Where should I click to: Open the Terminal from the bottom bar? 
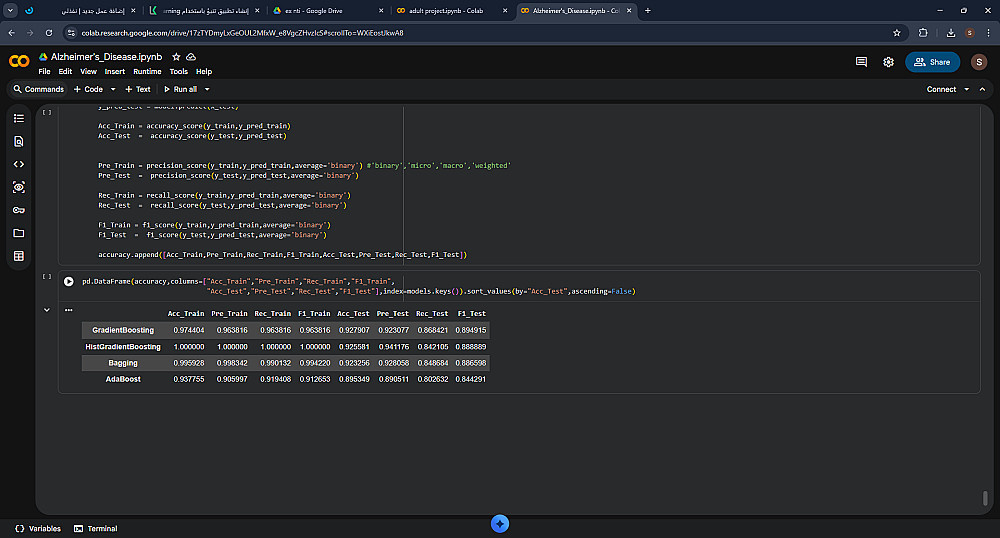96,528
